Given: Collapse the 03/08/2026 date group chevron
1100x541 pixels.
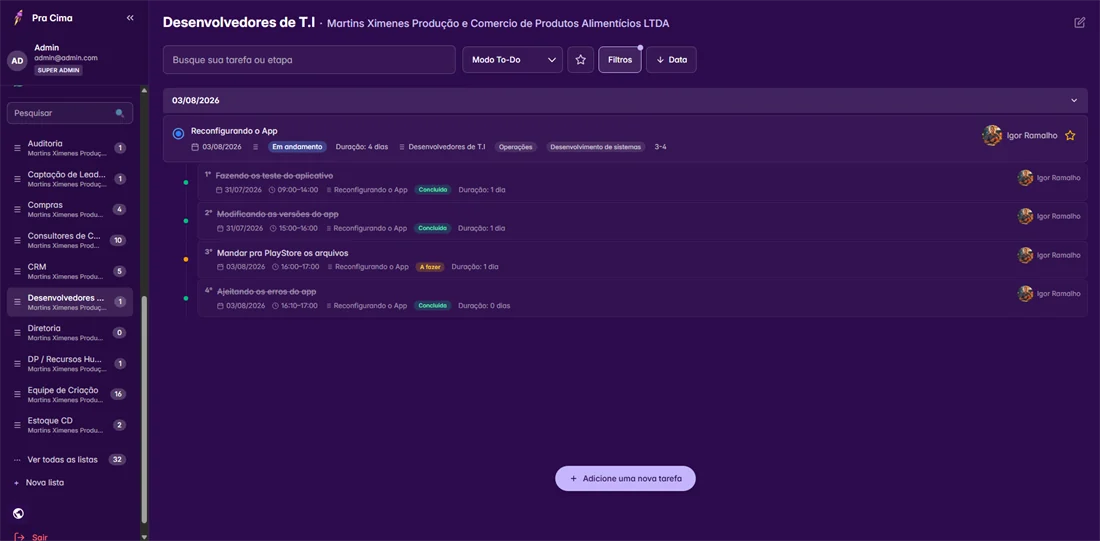Looking at the screenshot, I should [1073, 100].
